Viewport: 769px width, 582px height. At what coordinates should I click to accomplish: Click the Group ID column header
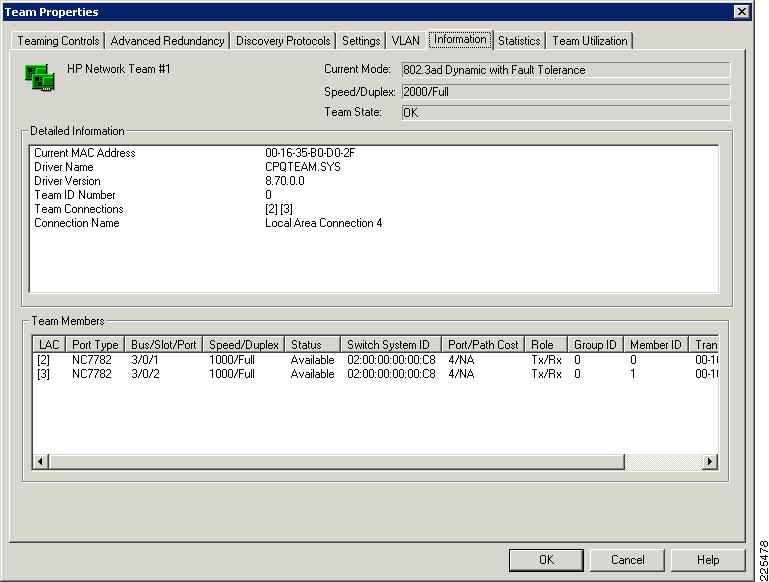(595, 345)
